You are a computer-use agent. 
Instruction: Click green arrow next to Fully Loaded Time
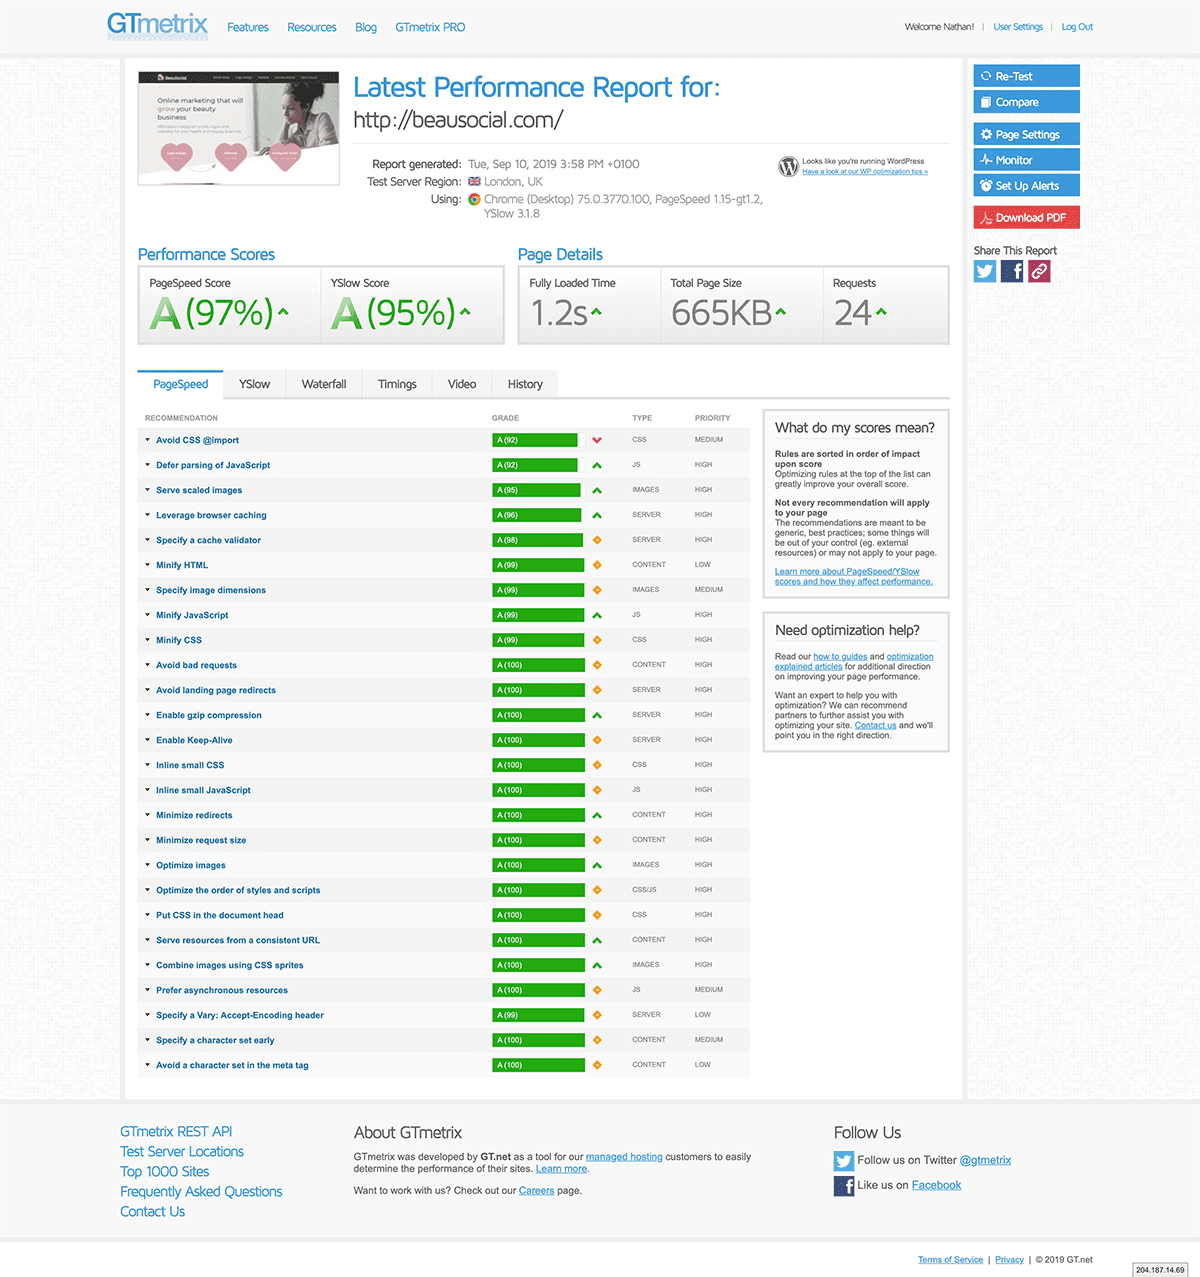[597, 312]
